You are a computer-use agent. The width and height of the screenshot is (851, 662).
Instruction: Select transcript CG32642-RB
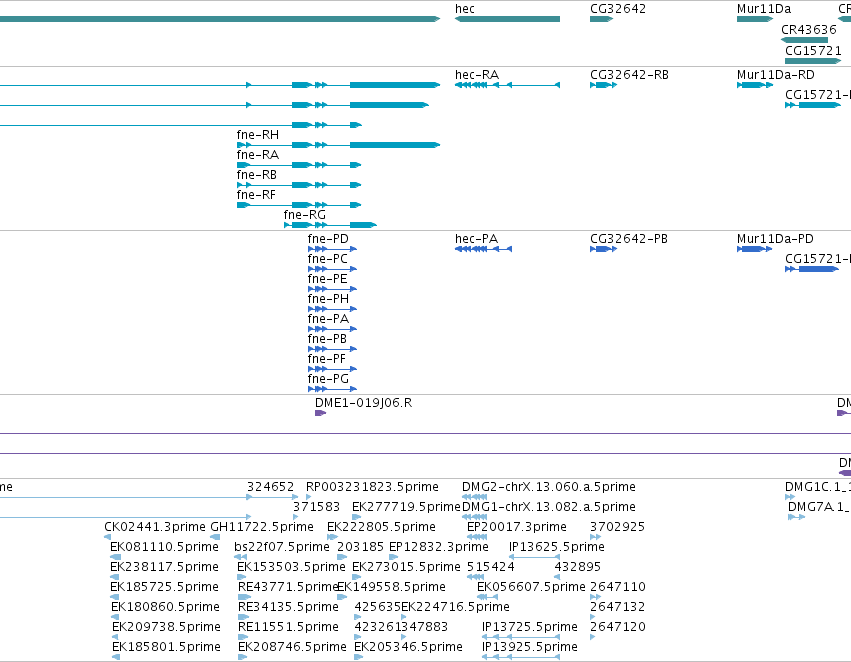click(604, 85)
